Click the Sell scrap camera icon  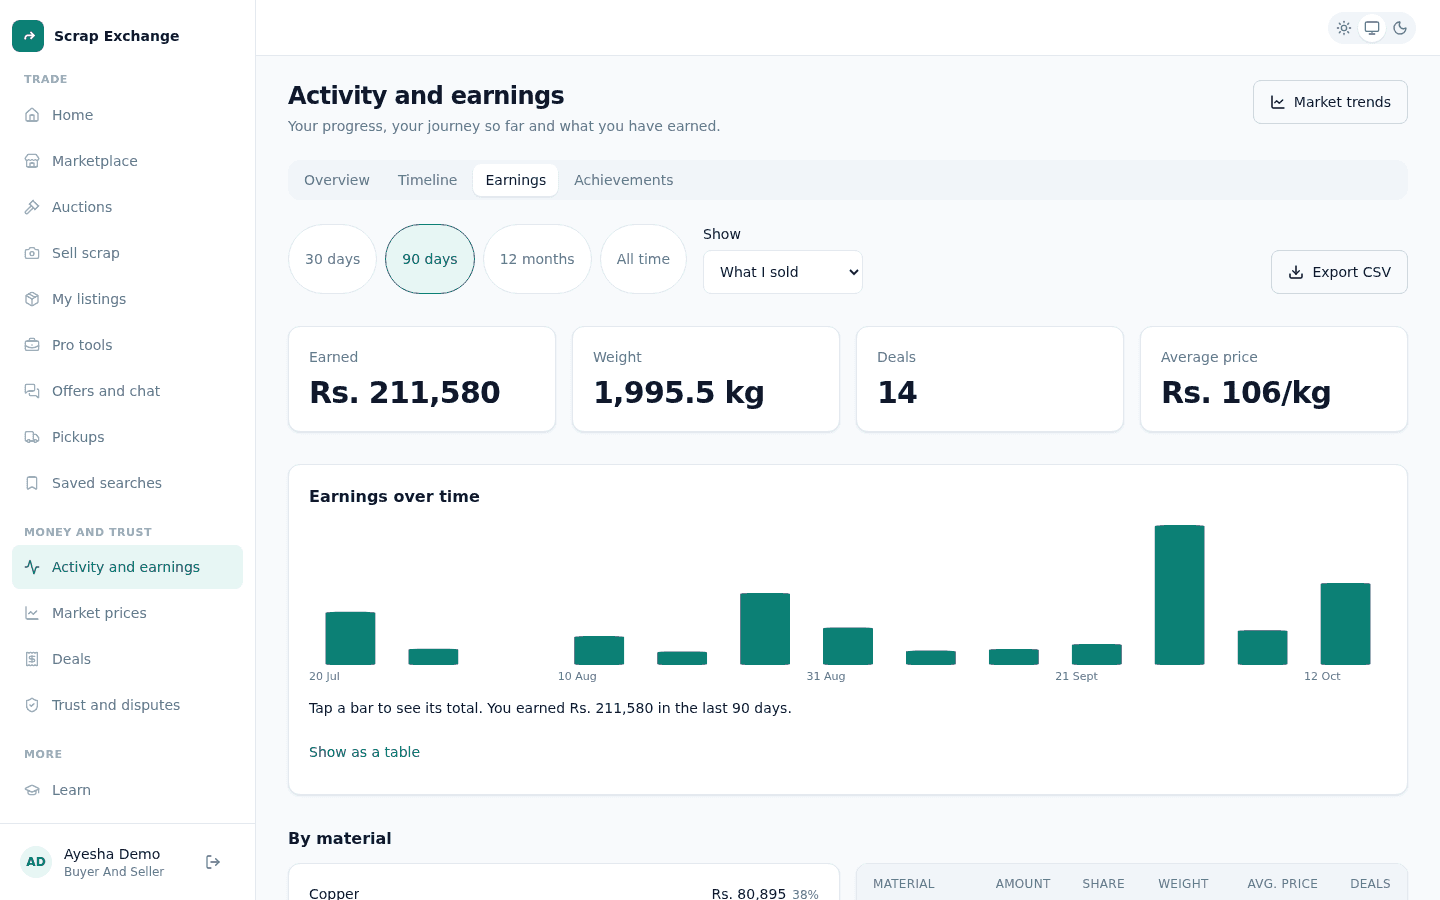click(x=32, y=253)
